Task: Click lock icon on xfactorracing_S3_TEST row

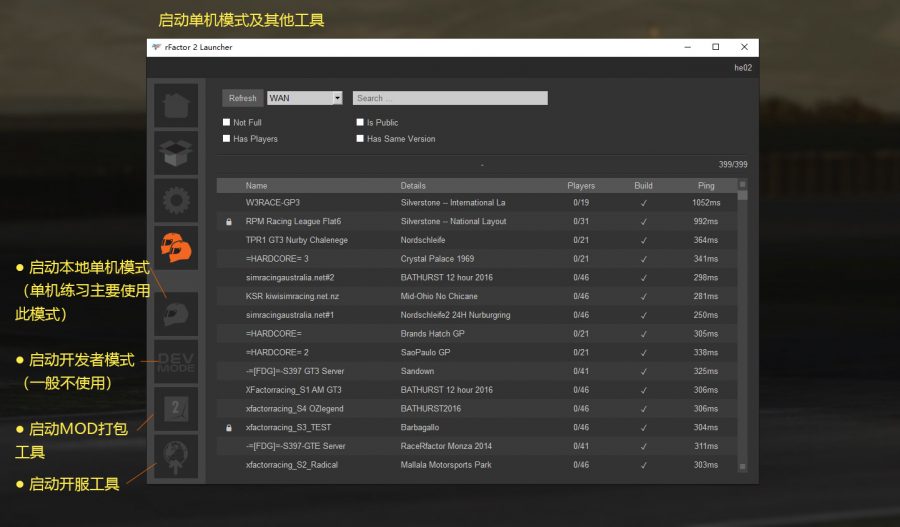Action: tap(229, 428)
